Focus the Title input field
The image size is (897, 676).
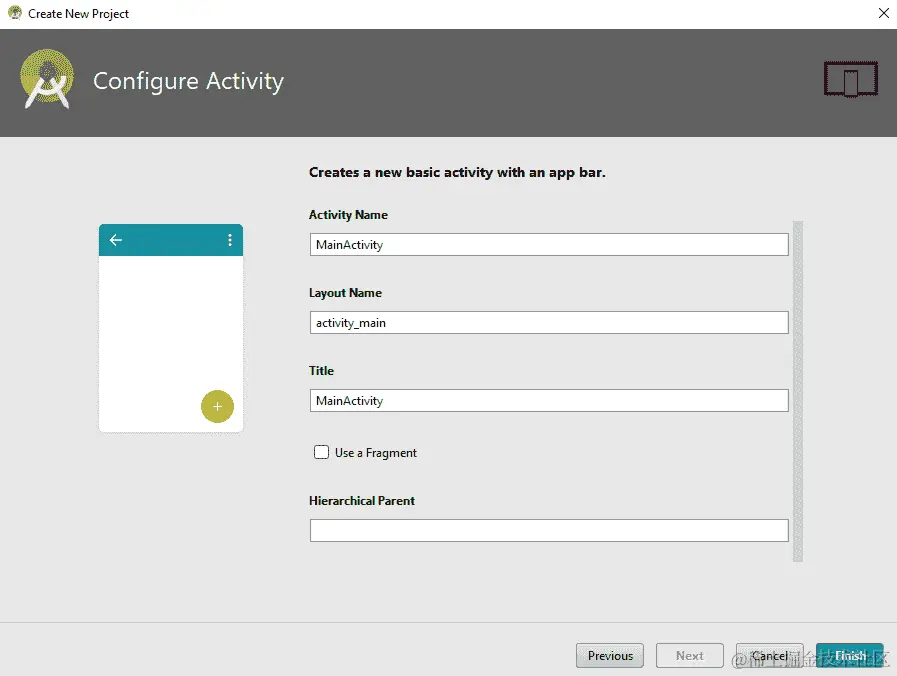click(x=549, y=400)
